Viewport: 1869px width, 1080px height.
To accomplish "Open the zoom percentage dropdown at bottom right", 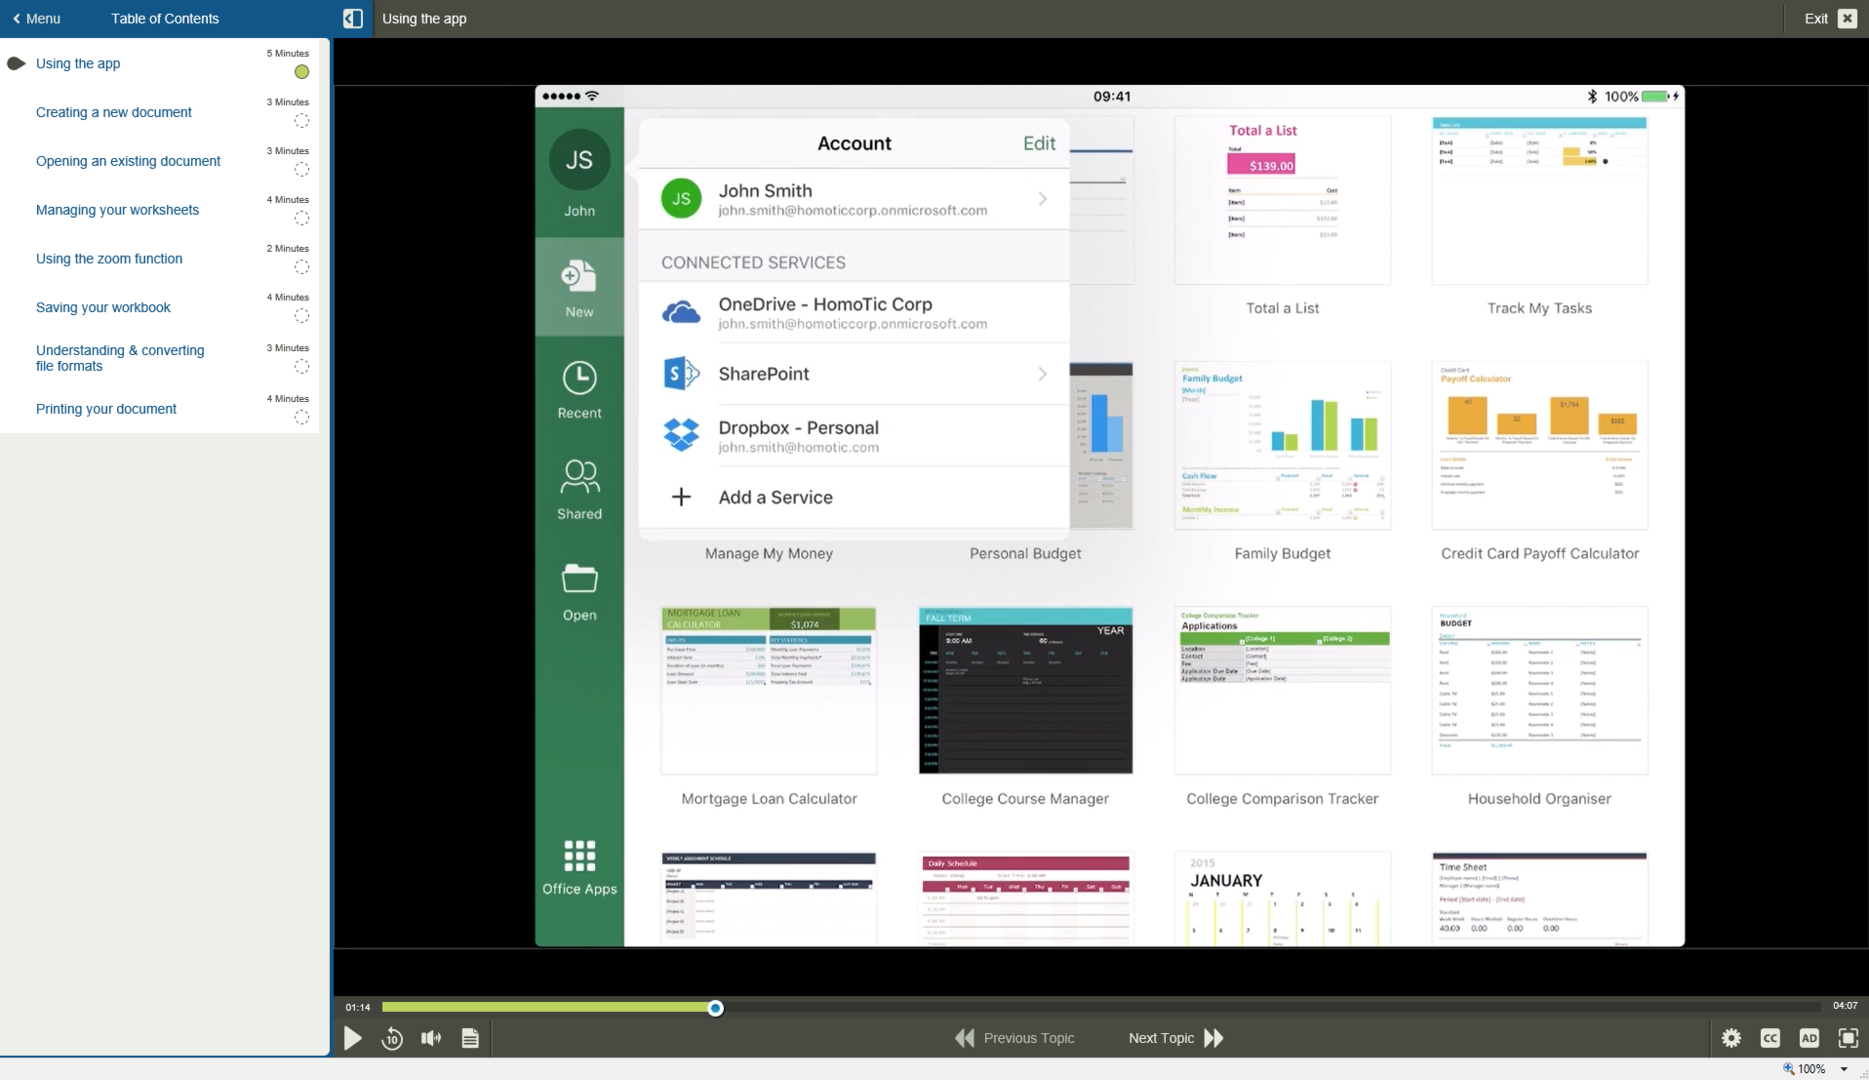I will pos(1844,1068).
